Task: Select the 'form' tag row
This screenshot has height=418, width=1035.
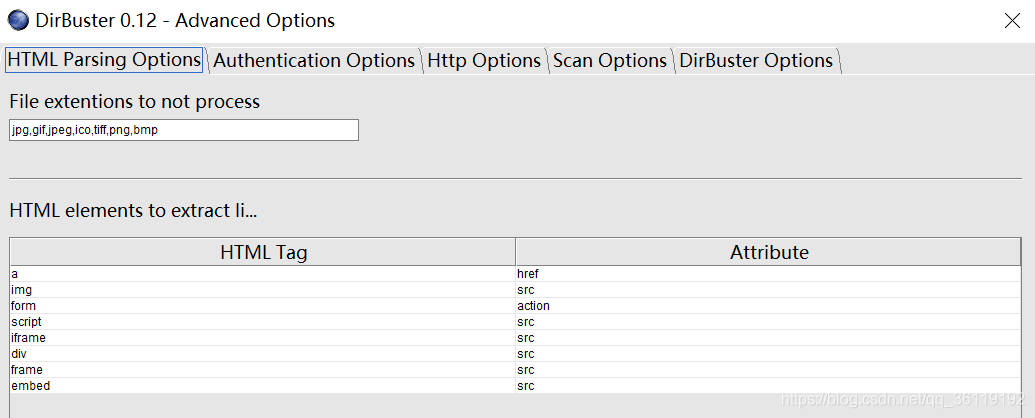Action: tap(262, 306)
